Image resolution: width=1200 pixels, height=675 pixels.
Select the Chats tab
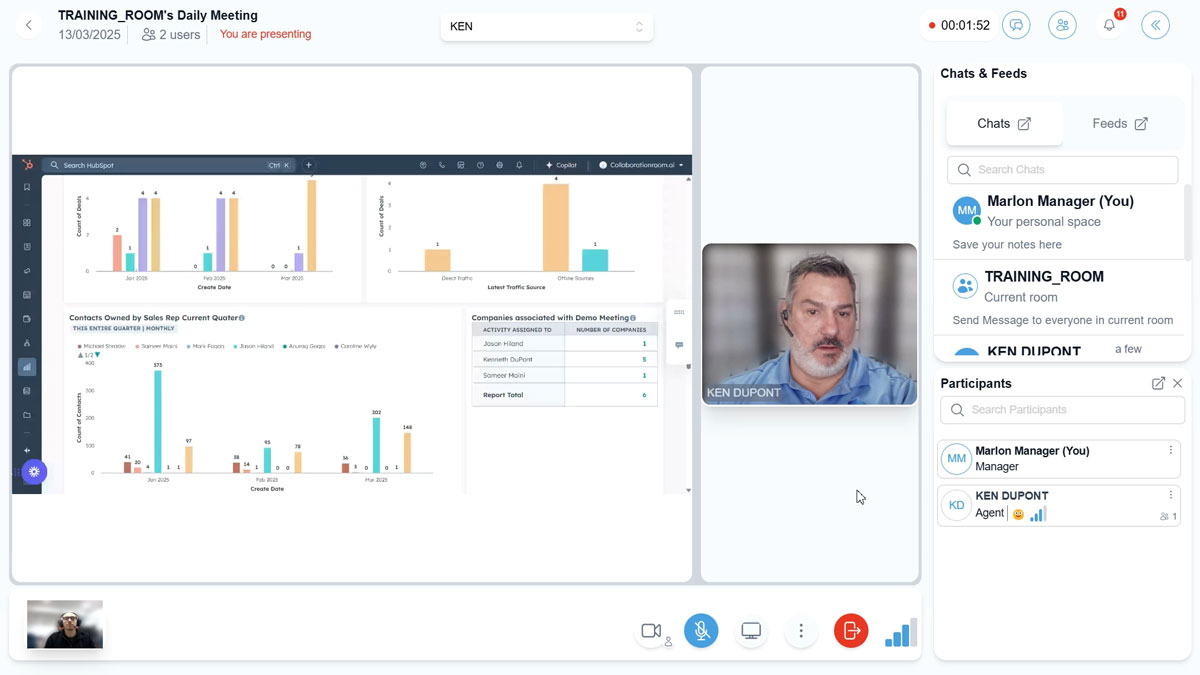click(1003, 124)
